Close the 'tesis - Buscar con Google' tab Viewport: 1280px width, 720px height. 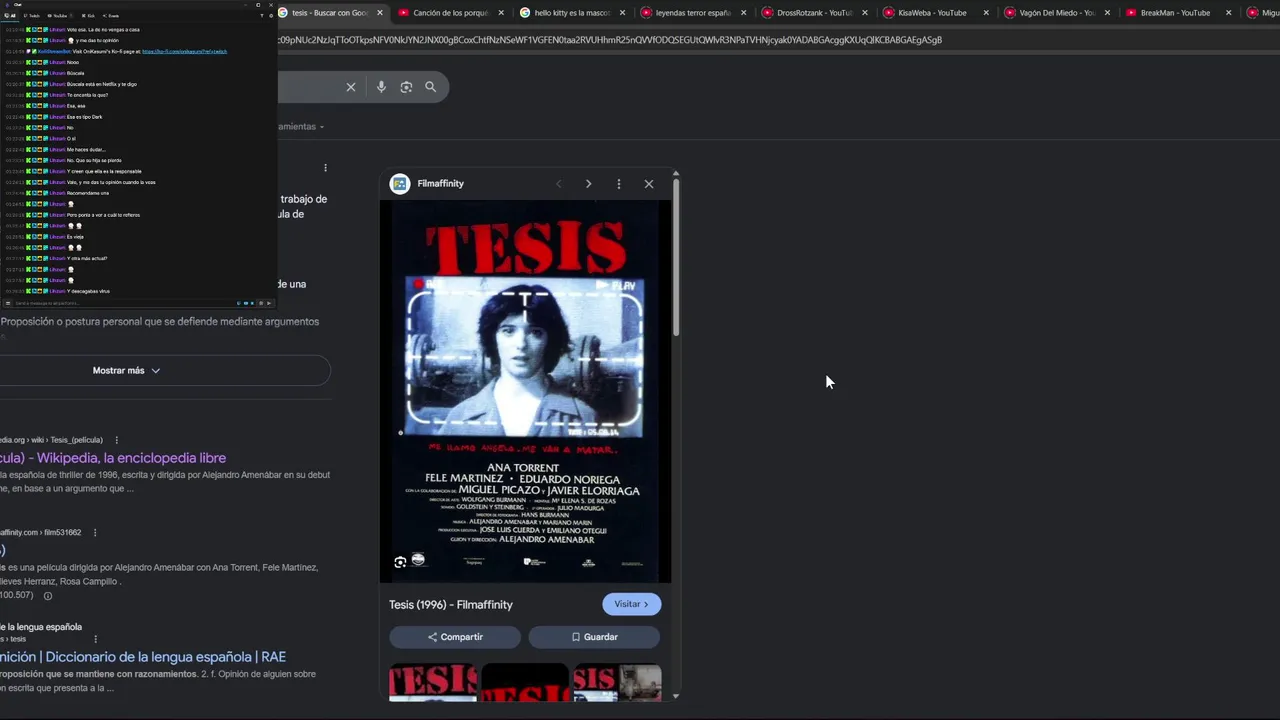[x=380, y=13]
